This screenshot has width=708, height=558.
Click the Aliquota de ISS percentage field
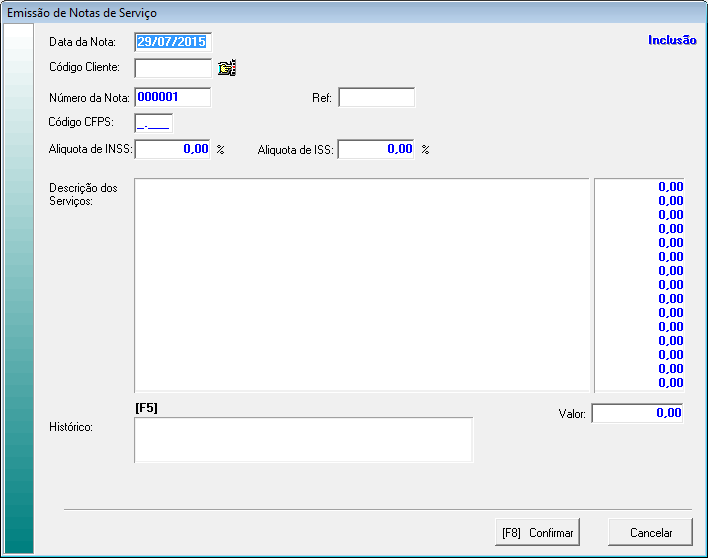point(376,149)
